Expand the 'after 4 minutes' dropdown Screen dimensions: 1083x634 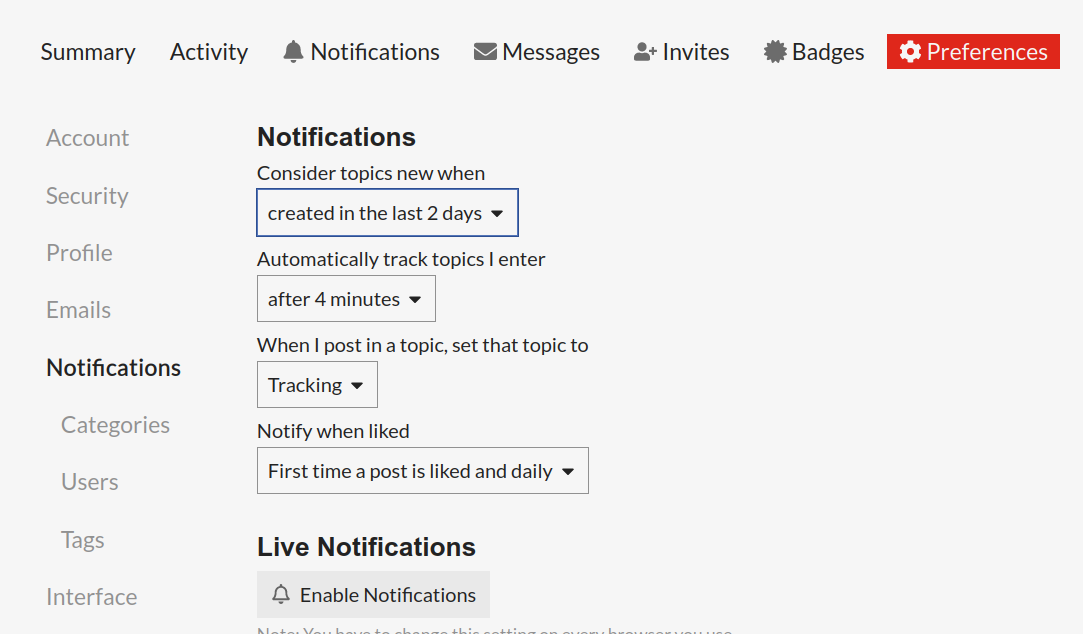tap(346, 298)
